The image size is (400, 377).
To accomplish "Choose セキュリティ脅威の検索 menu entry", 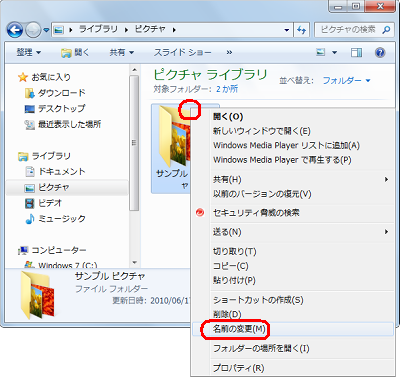I will [x=256, y=213].
